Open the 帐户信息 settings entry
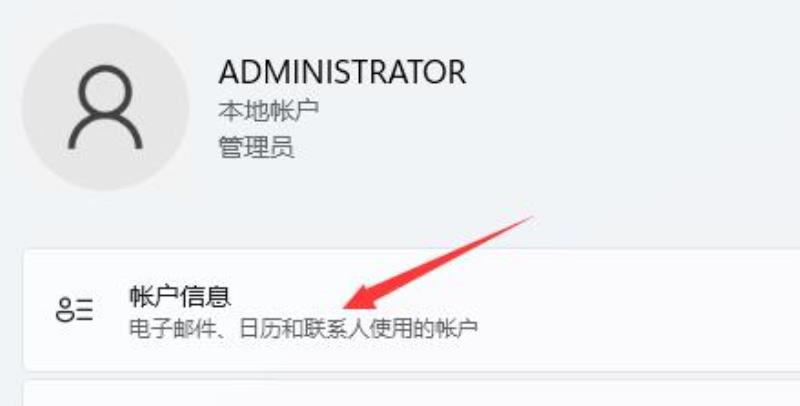Screen dimensions: 800x406 (x=412, y=310)
